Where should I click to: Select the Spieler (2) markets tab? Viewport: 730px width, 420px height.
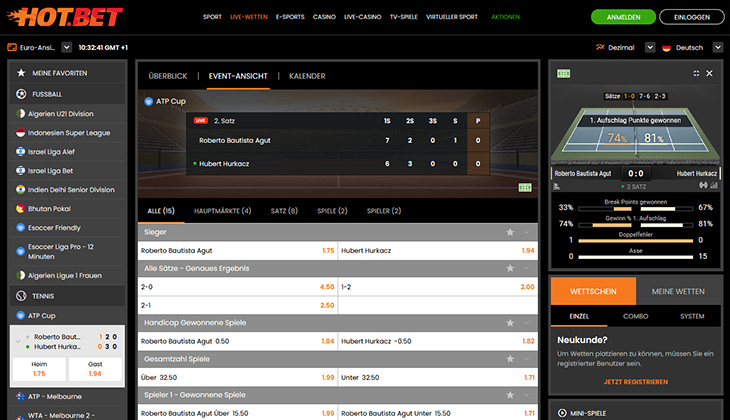tap(384, 211)
